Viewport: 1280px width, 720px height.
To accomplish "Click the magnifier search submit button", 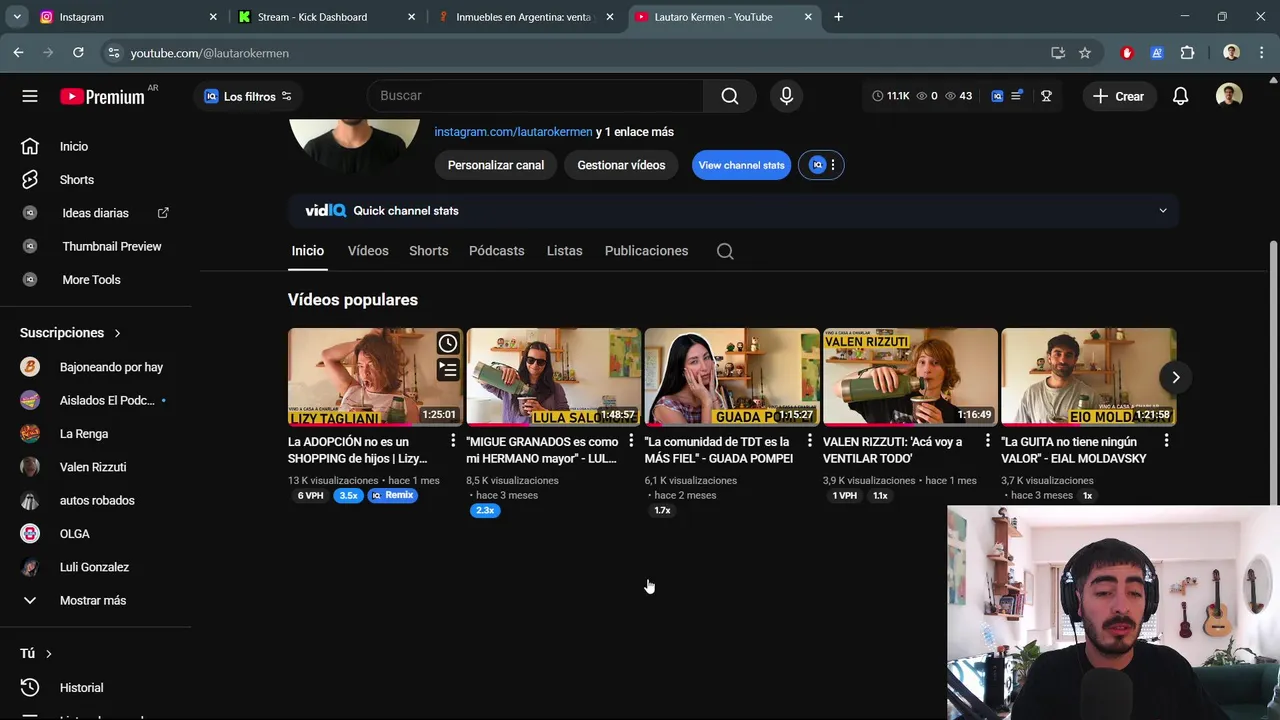I will coord(730,96).
